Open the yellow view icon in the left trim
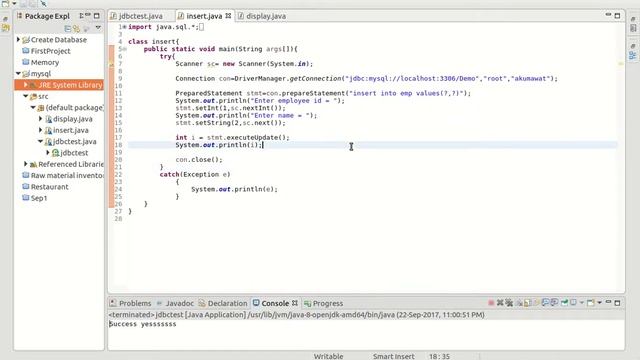The image size is (640, 360). 5,28
